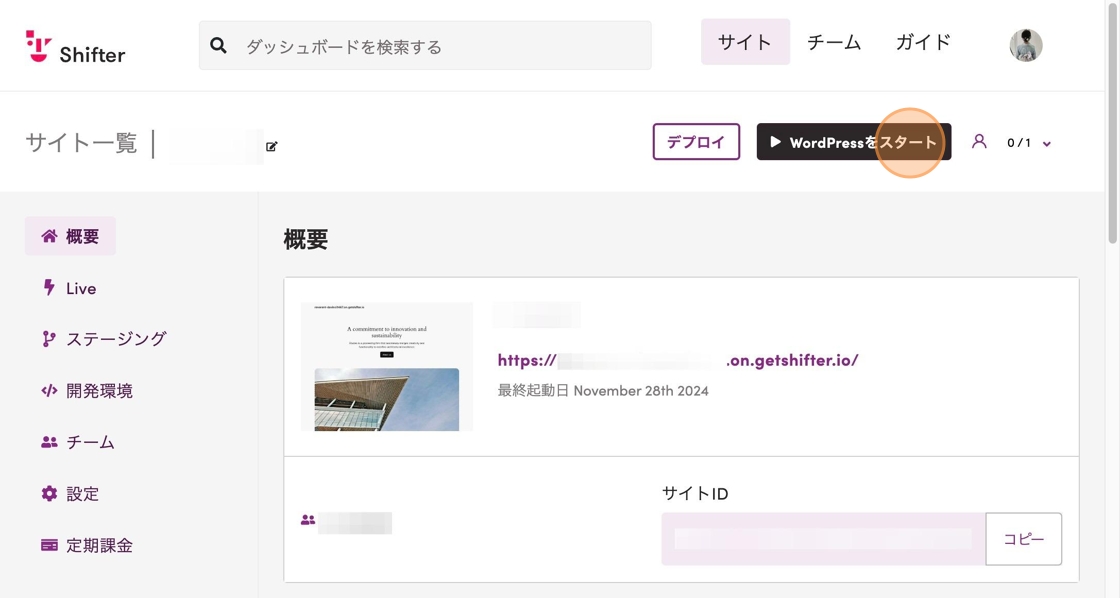Open the getshifter.io site URL link
This screenshot has height=598, width=1120.
click(678, 360)
